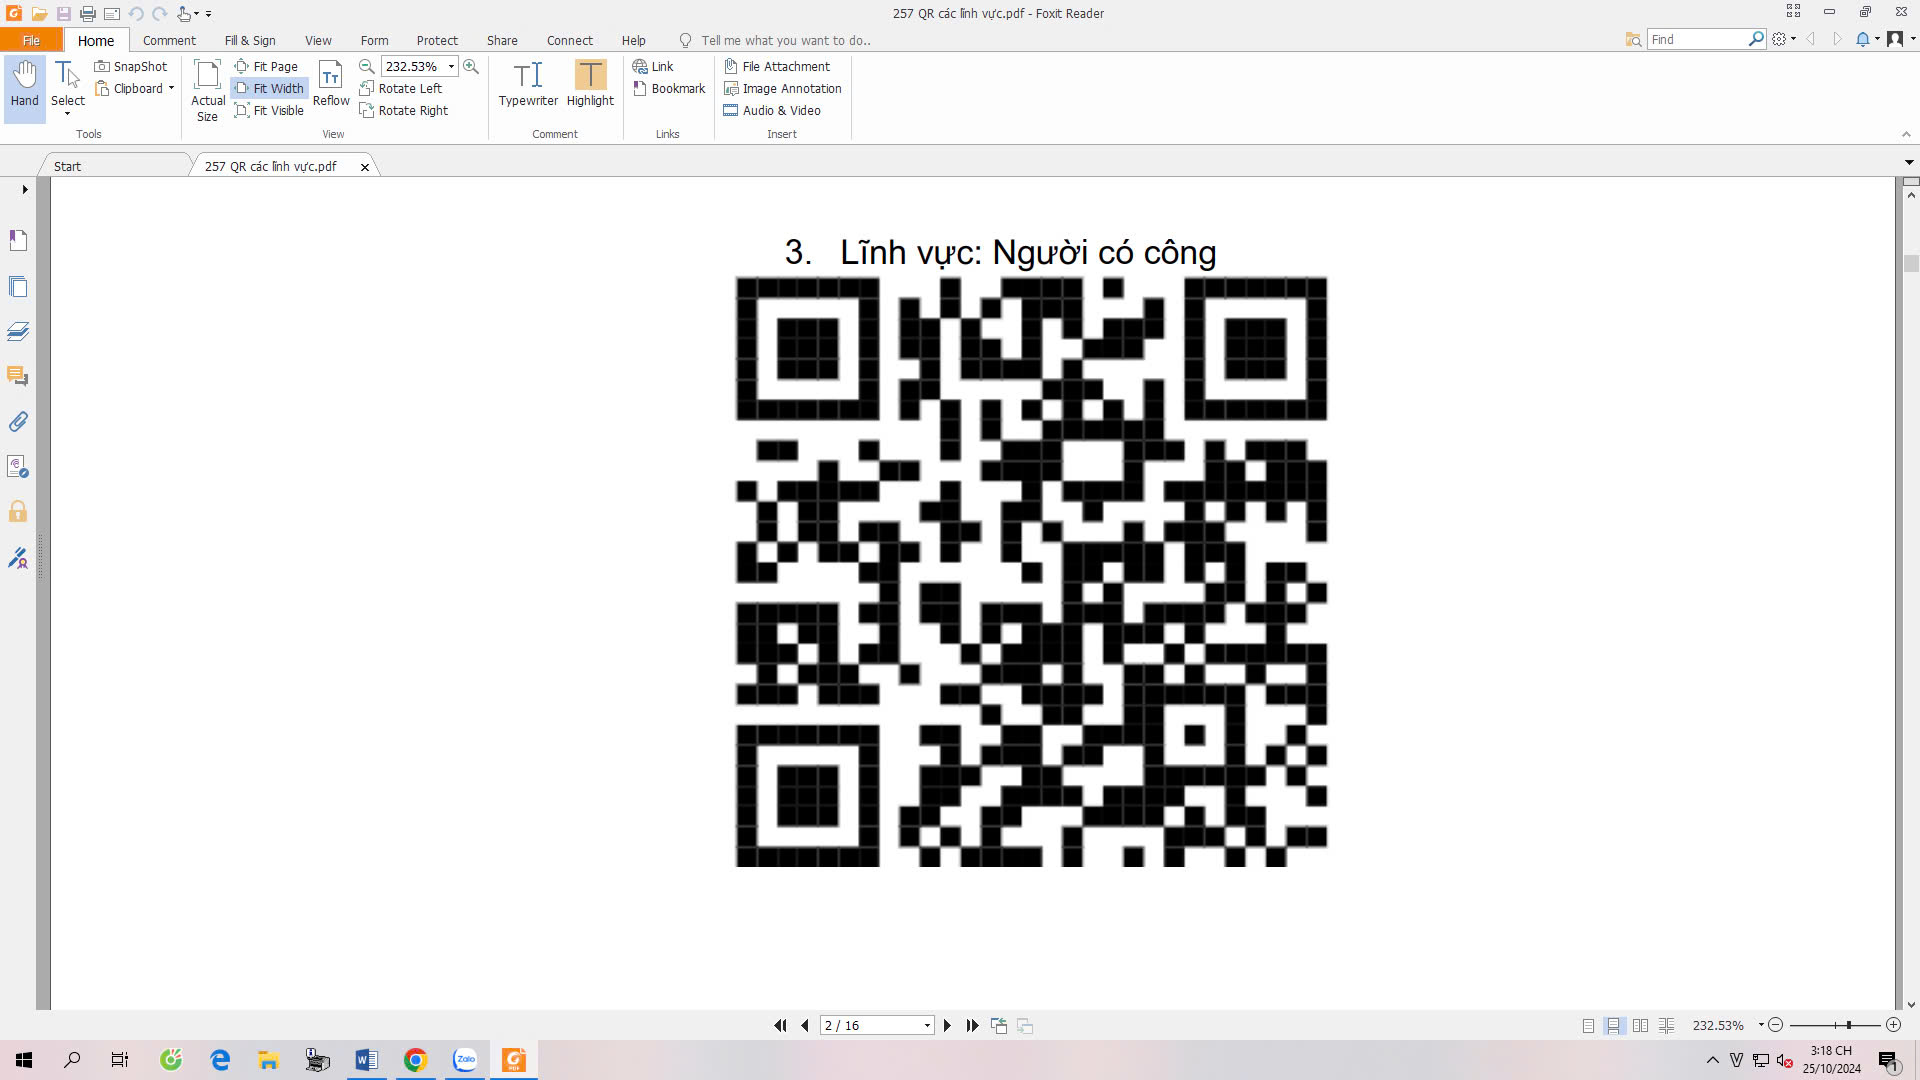This screenshot has height=1080, width=1920.
Task: Open the status bar zoom level dropdown
Action: 1761,1025
